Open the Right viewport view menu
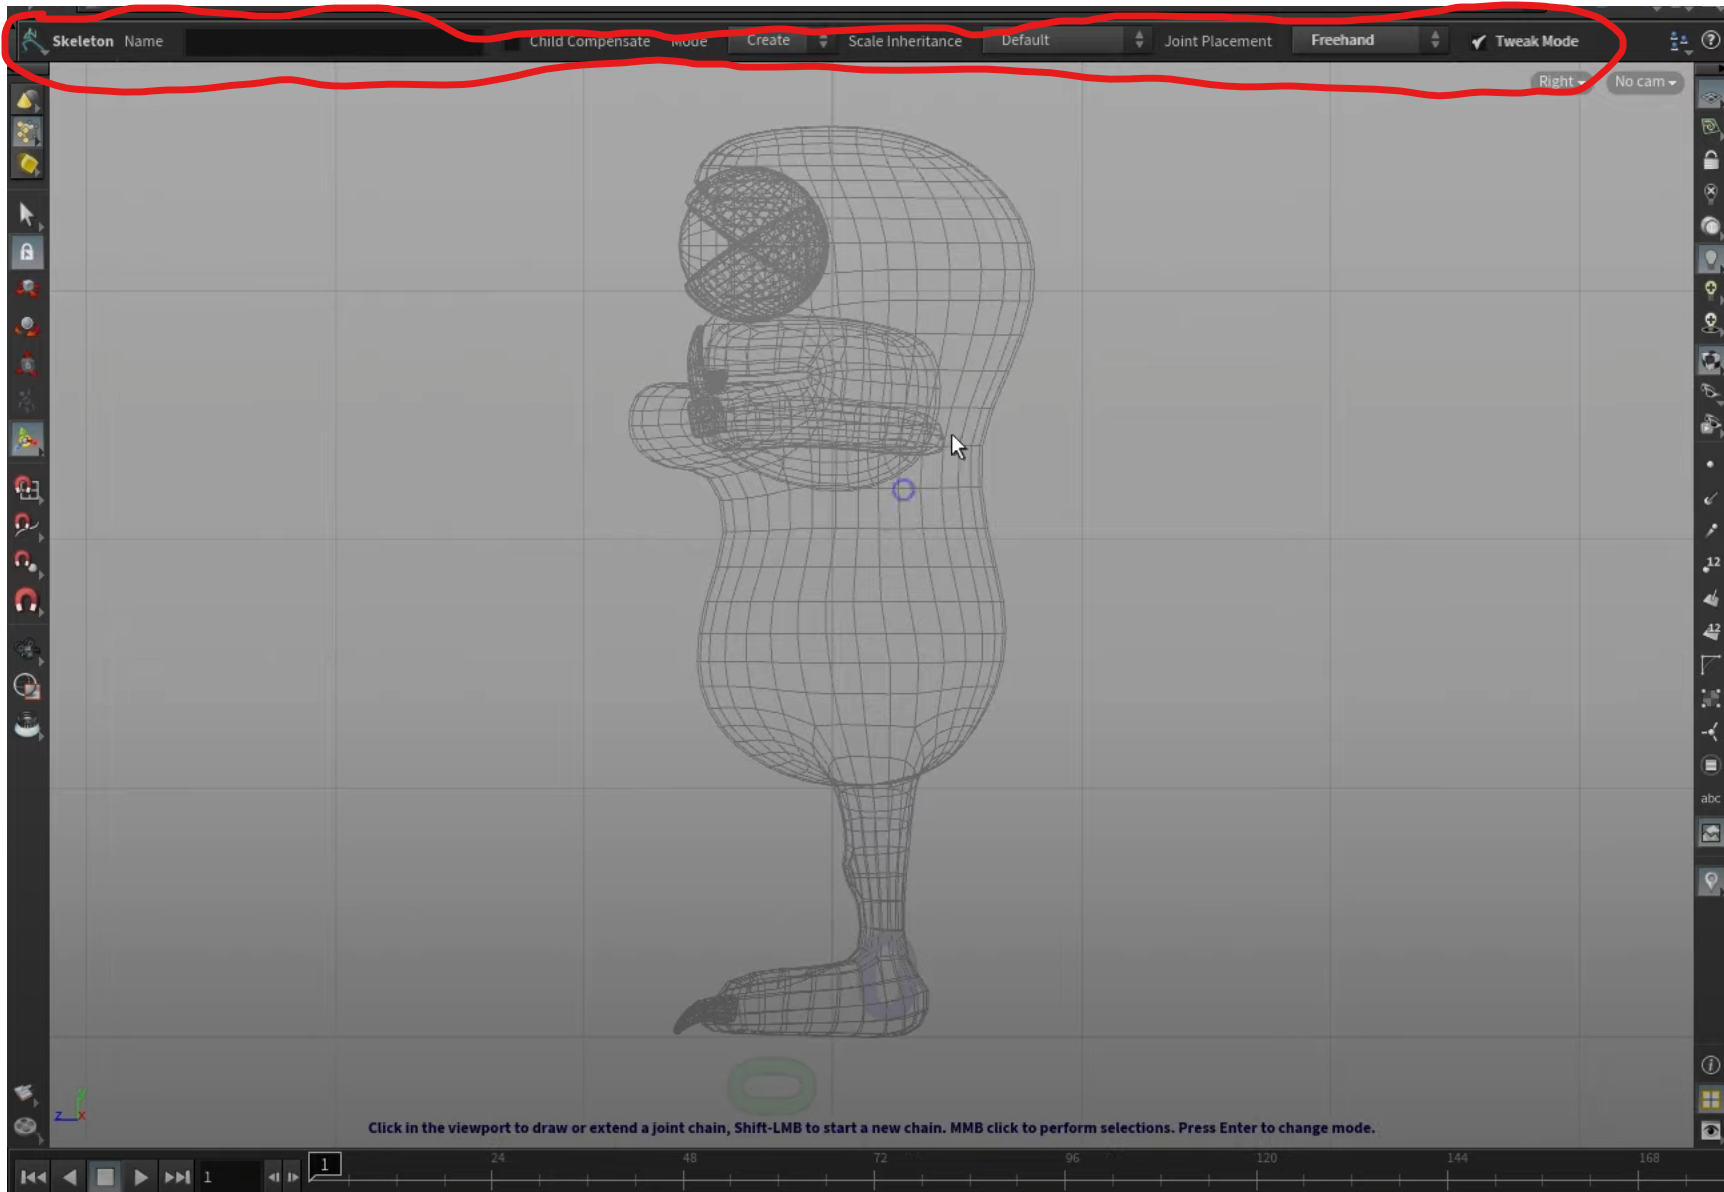 click(x=1561, y=82)
